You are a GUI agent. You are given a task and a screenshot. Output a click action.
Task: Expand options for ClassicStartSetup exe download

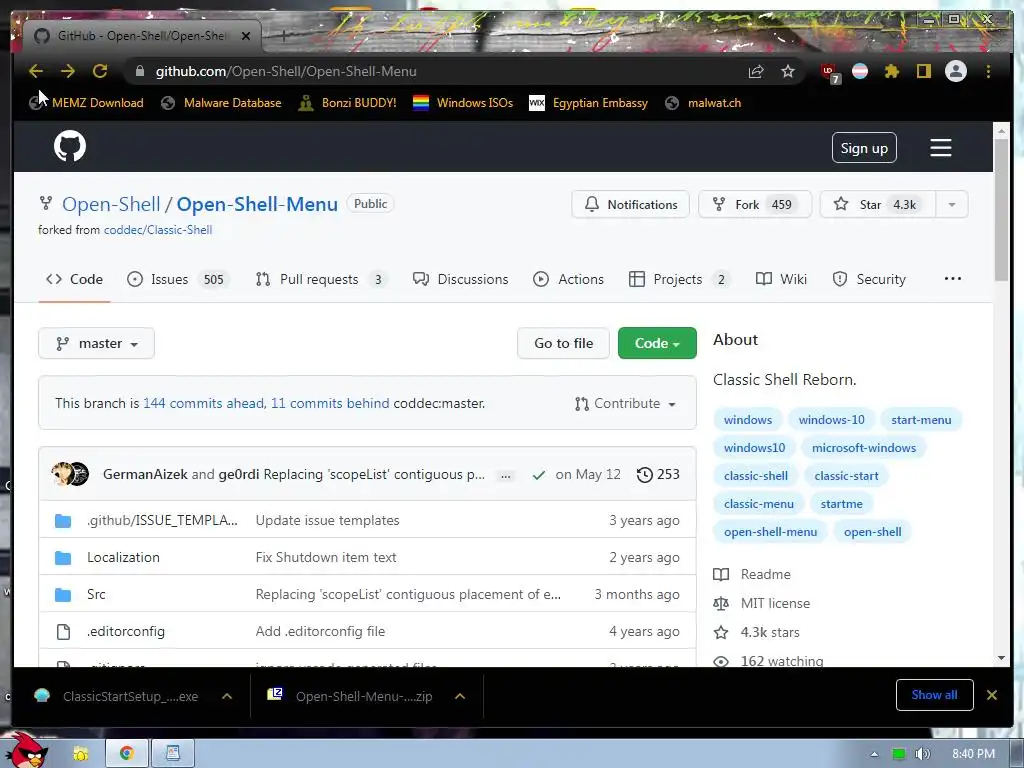coord(227,696)
